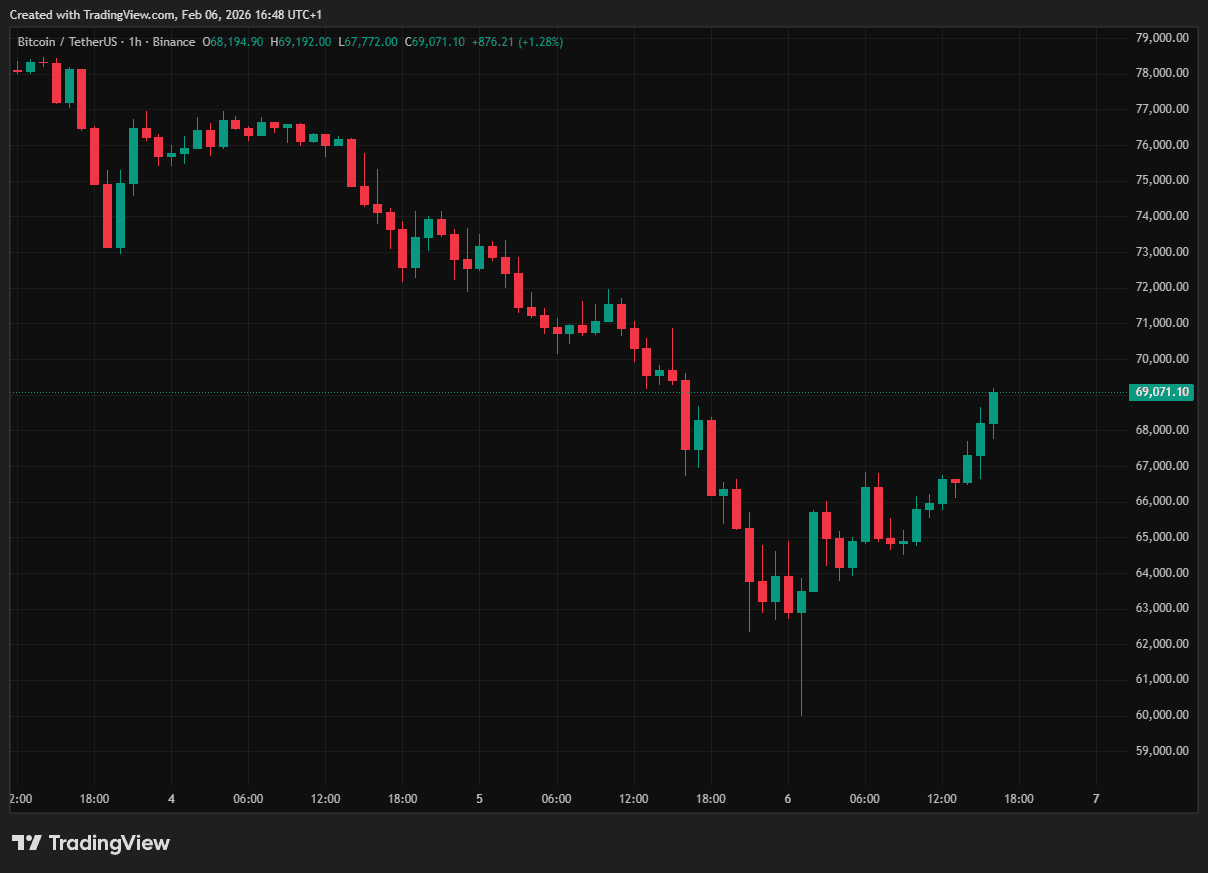Click the green 69,071.10 current price tag
Screen dimensions: 1208x873
(x=1162, y=392)
